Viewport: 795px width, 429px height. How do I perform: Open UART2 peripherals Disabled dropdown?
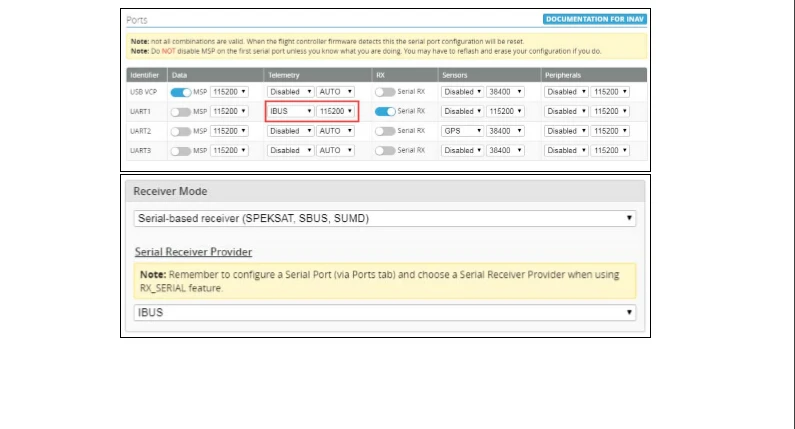click(566, 131)
